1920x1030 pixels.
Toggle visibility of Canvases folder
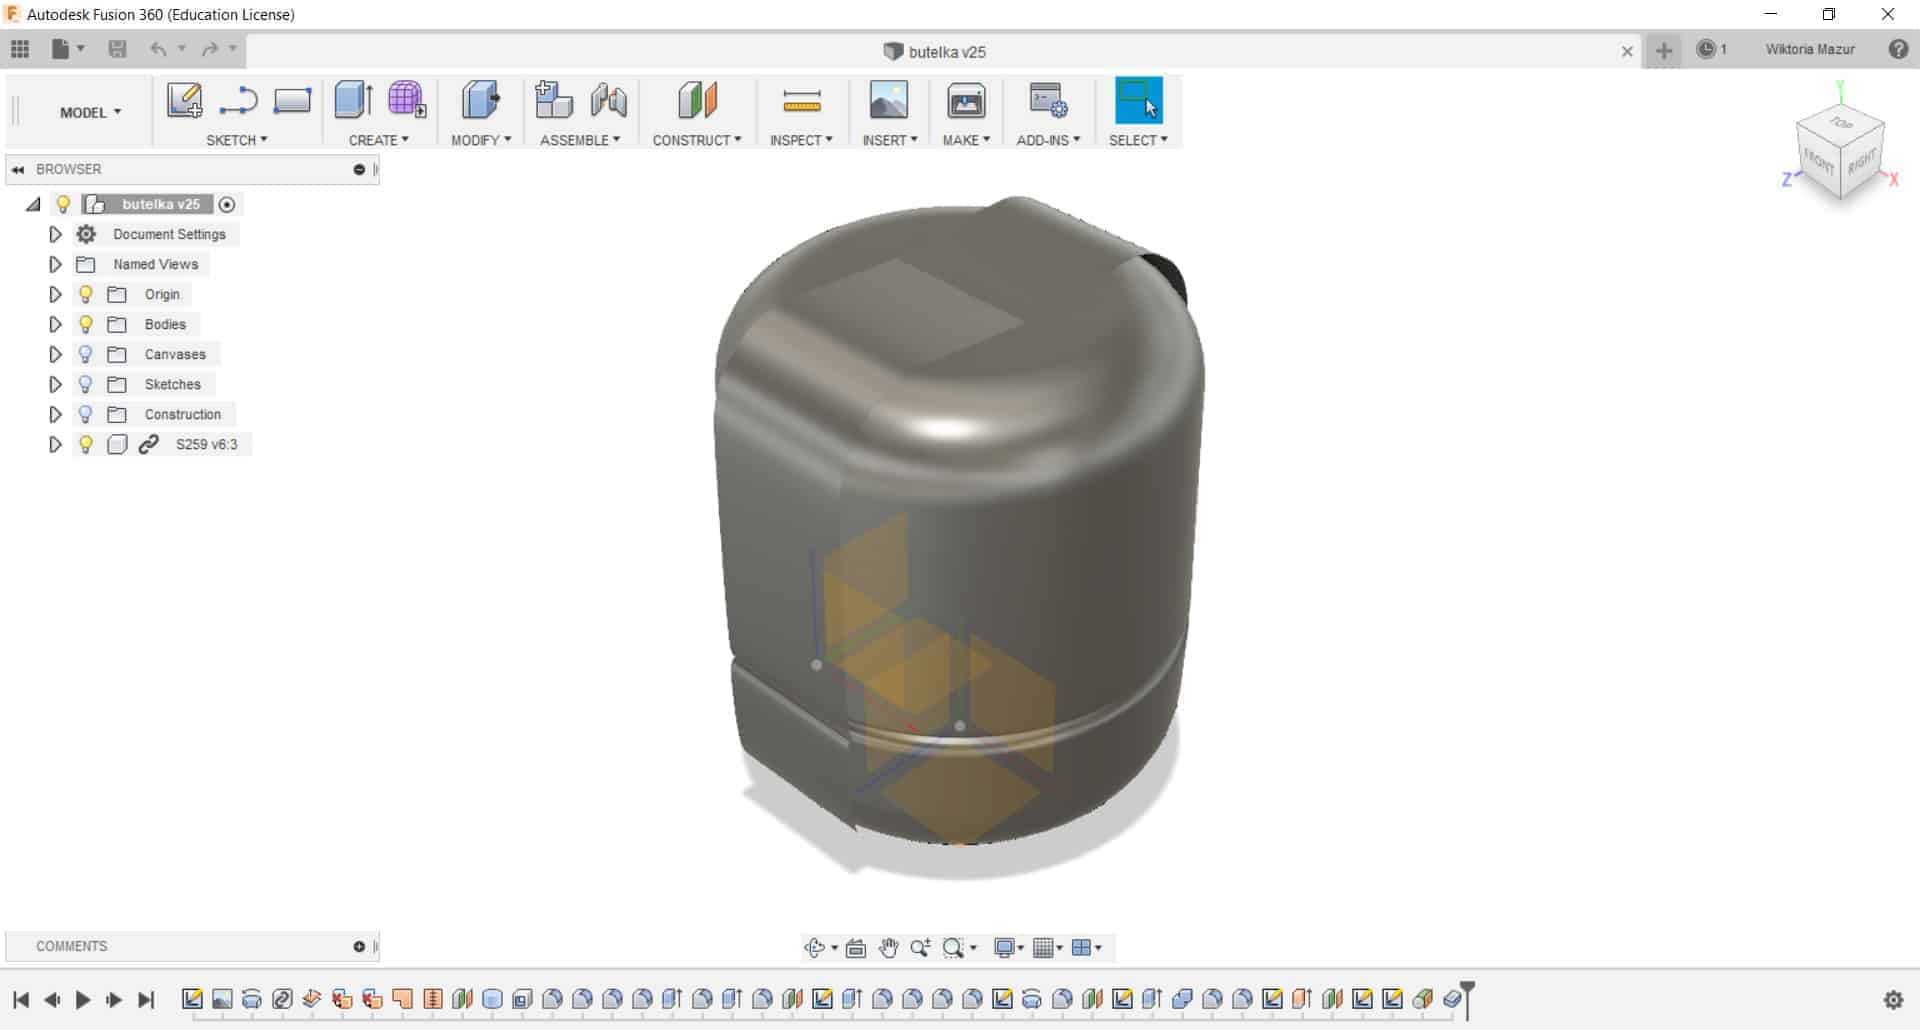(x=86, y=354)
